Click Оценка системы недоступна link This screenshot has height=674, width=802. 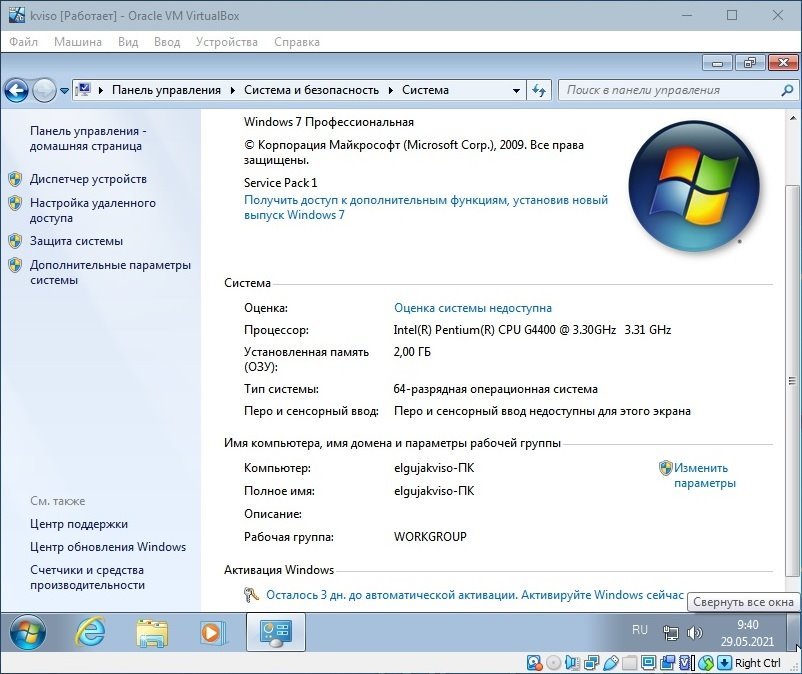click(472, 308)
